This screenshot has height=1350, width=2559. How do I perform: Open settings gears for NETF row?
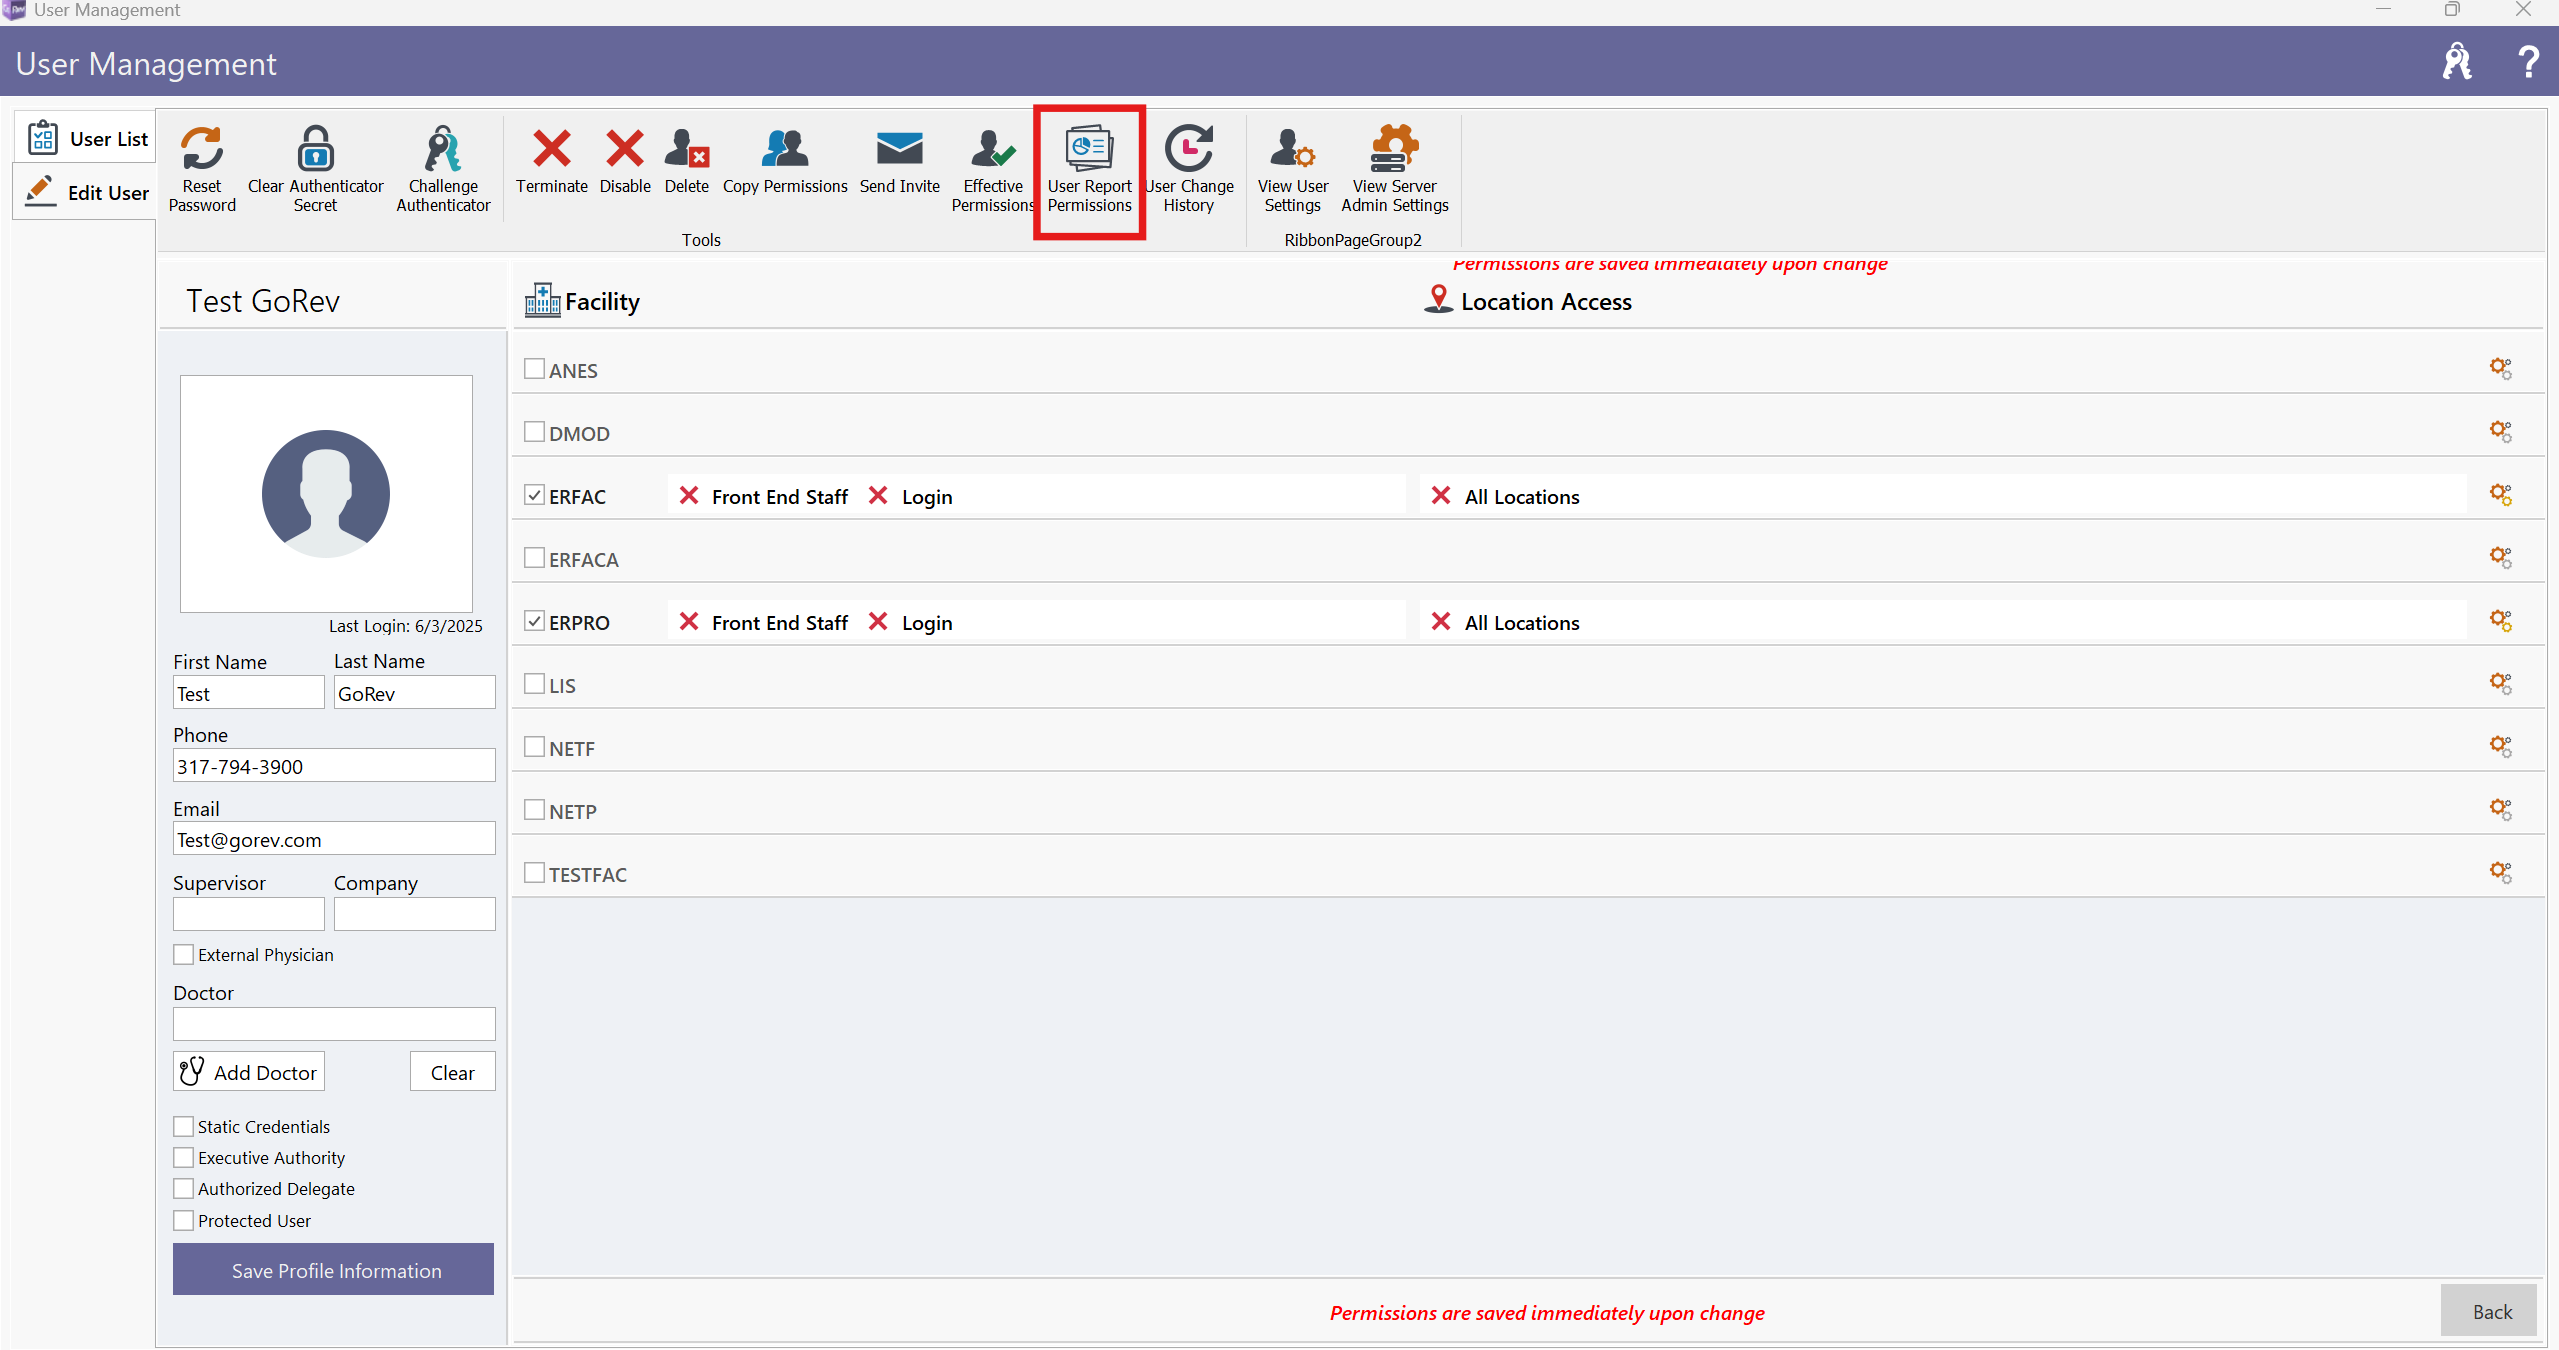point(2501,747)
